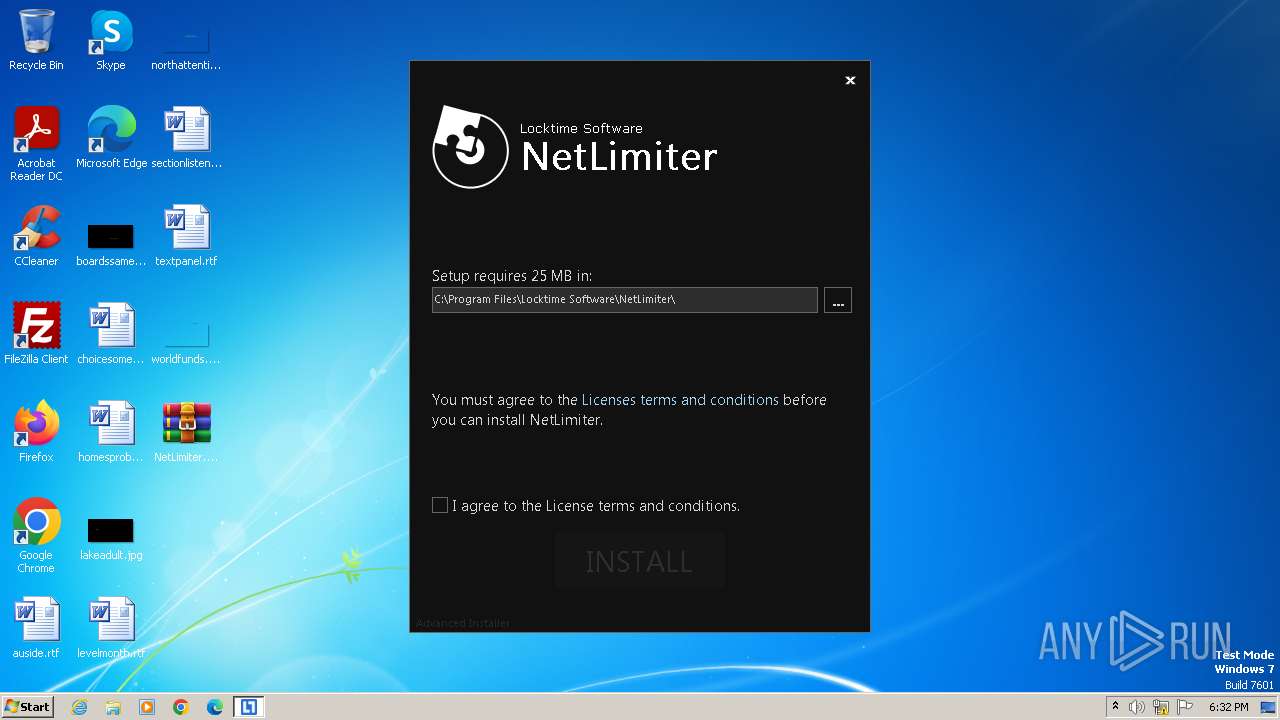The image size is (1280, 720).
Task: Open Action Center flag tray icon
Action: pyautogui.click(x=1185, y=707)
